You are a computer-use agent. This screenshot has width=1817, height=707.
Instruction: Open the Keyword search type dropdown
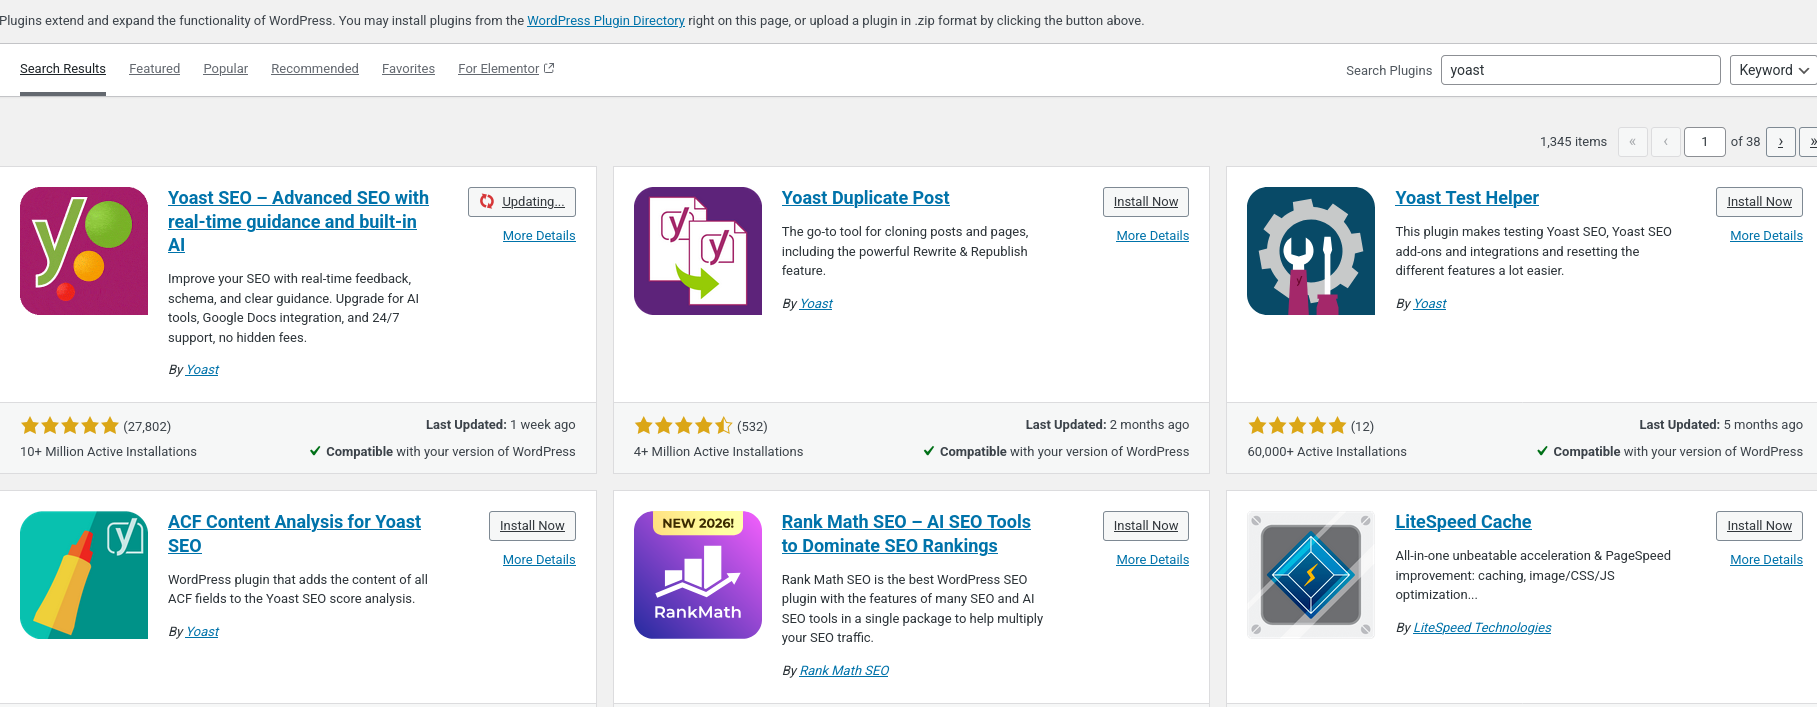coord(1773,70)
